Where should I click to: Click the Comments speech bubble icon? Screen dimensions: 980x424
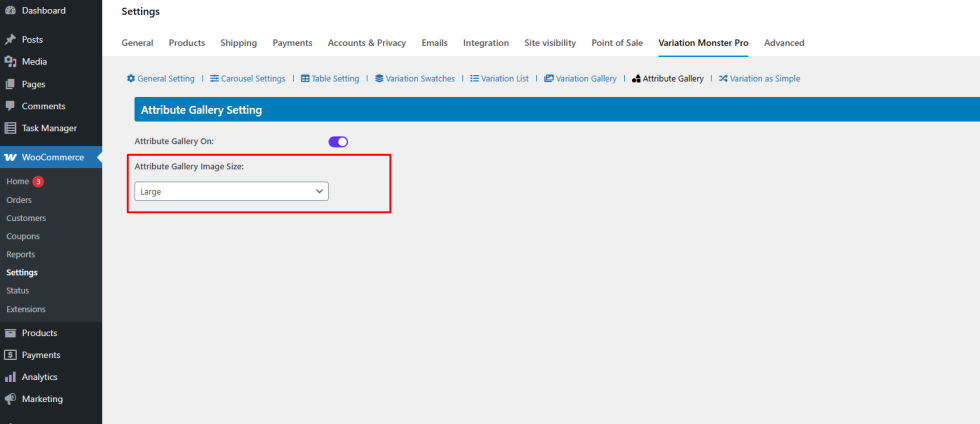[x=10, y=106]
